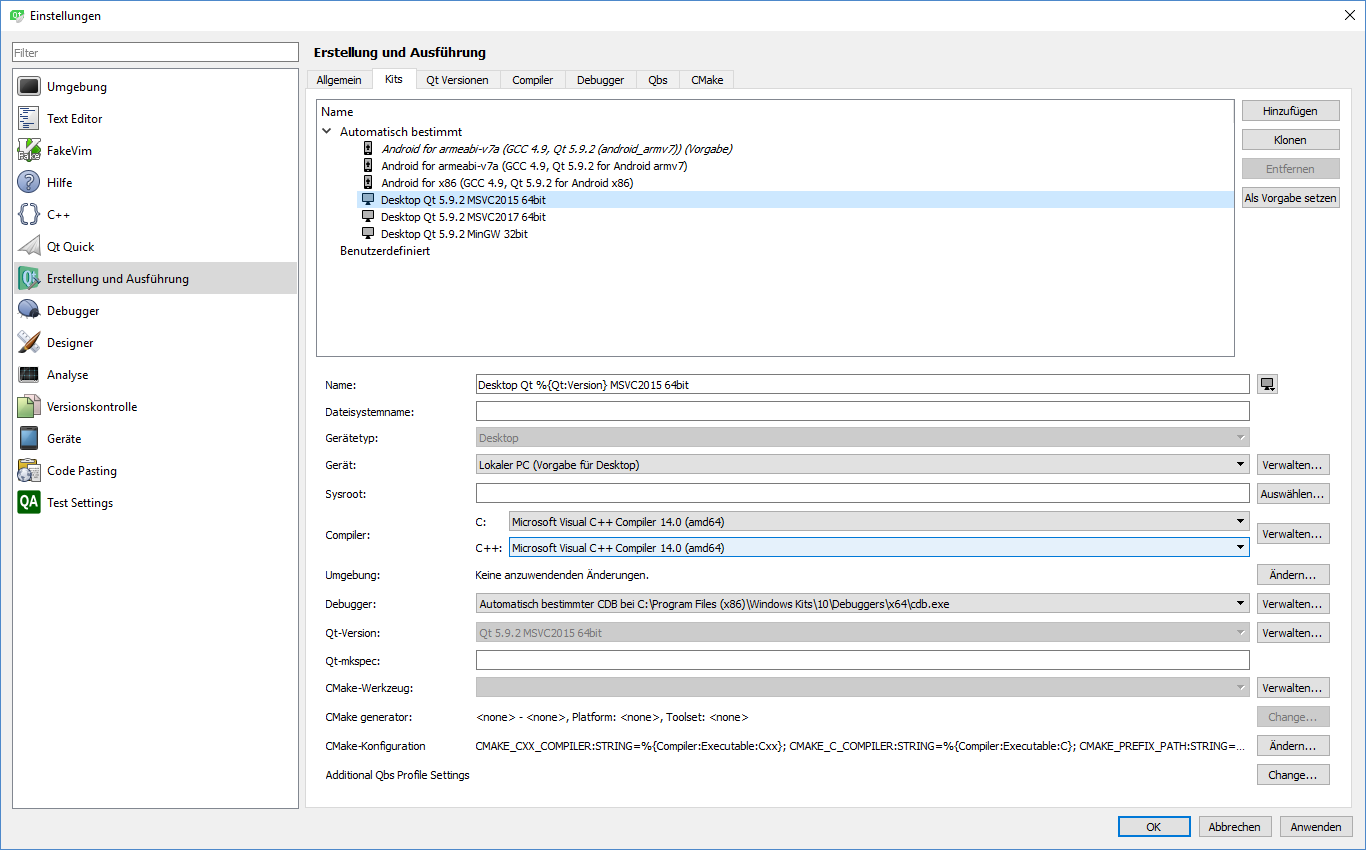
Task: Click the Hinzufügen button
Action: coord(1290,111)
